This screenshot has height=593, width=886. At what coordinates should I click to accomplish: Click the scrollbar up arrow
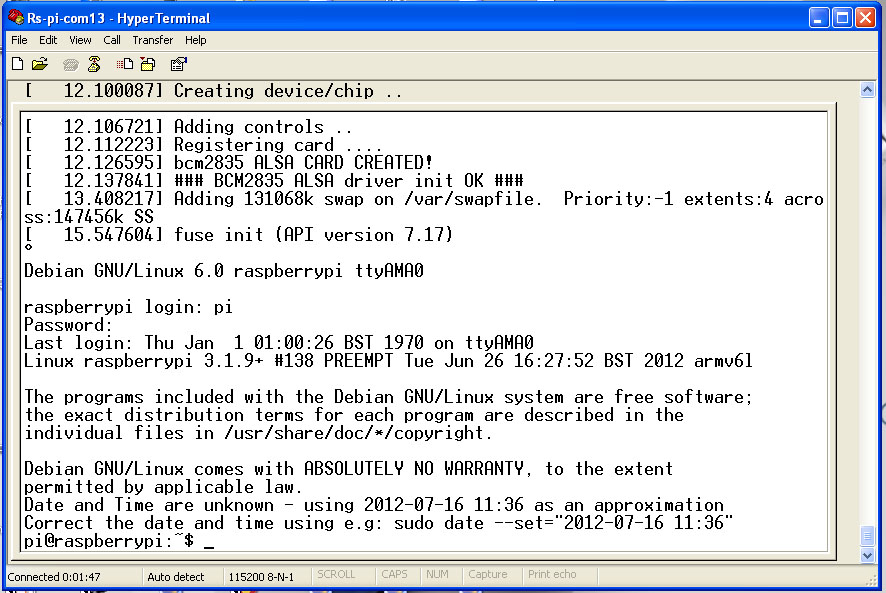867,90
